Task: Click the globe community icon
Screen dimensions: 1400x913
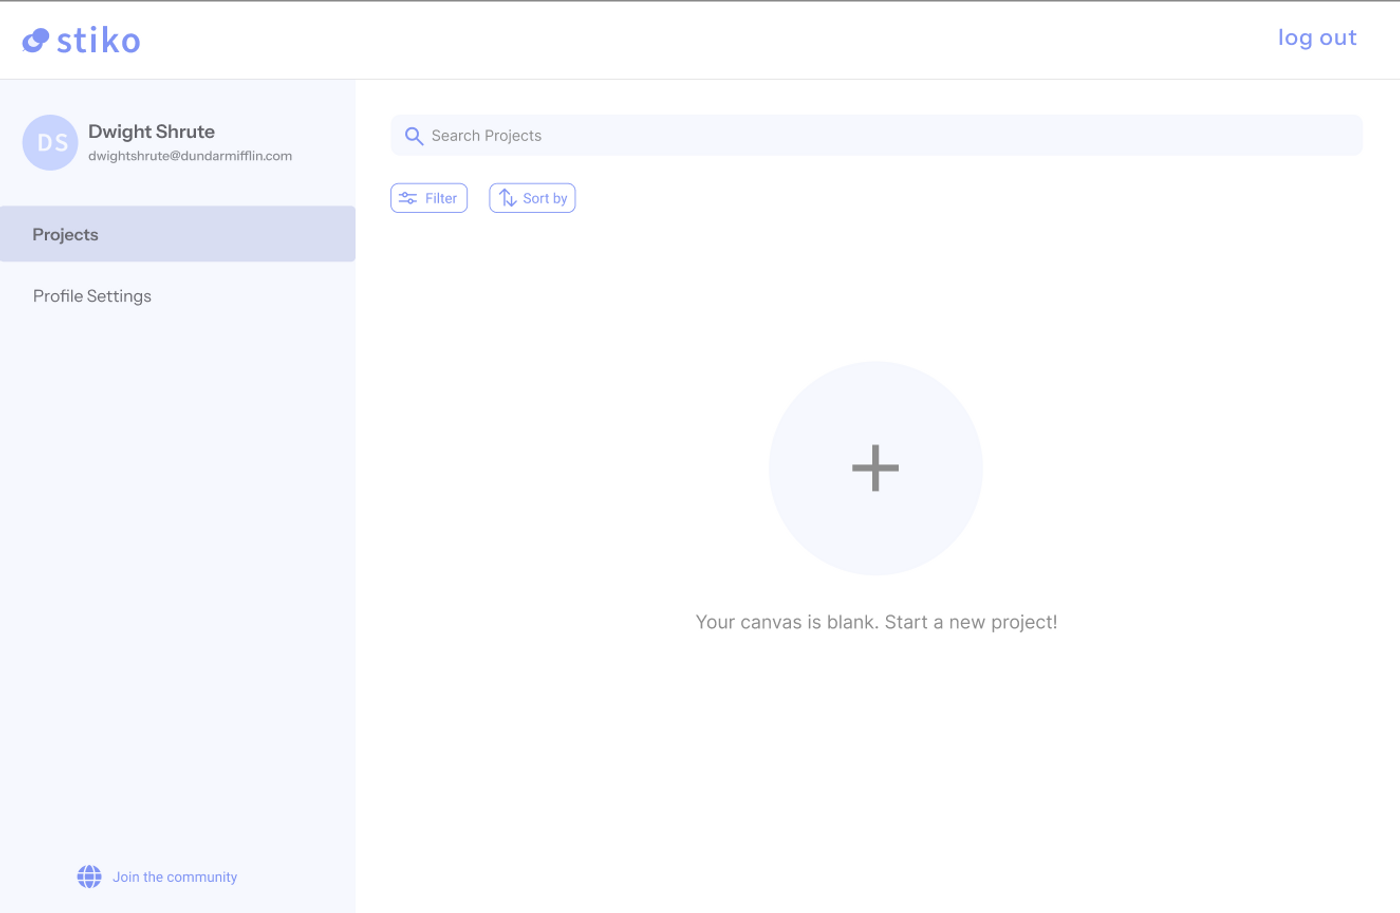Action: point(89,877)
